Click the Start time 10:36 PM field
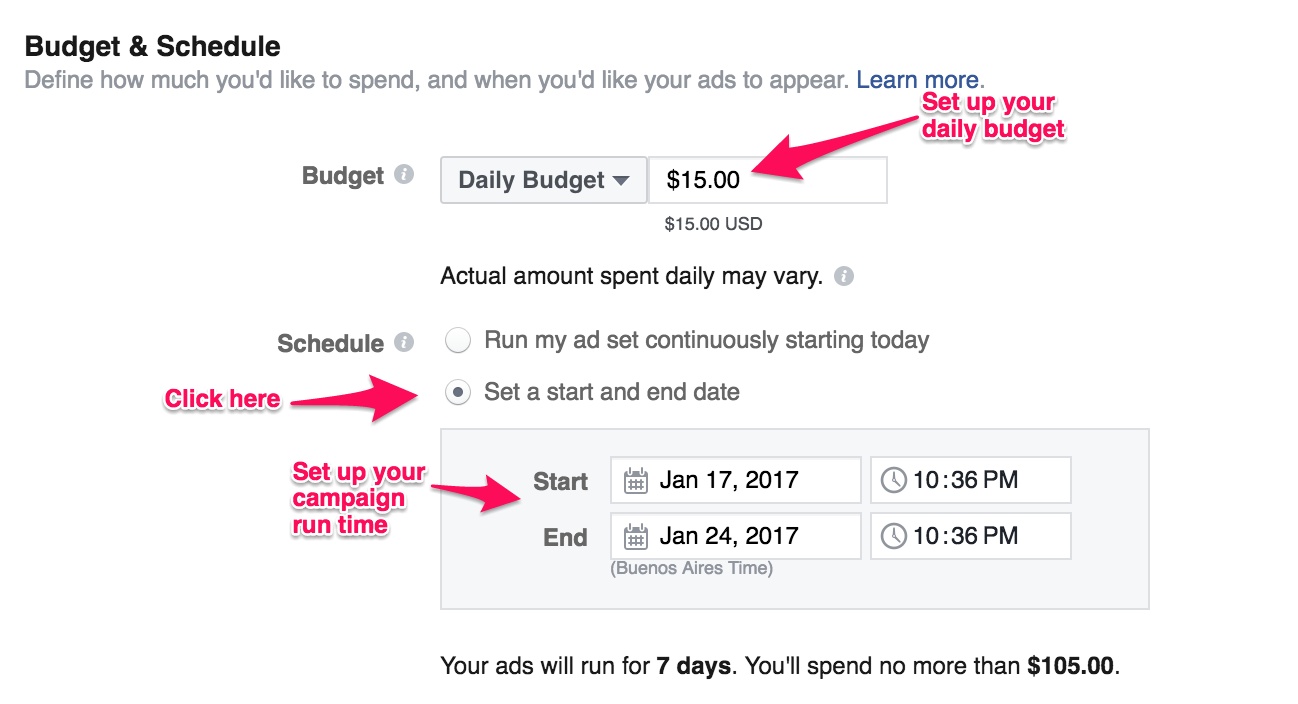Image resolution: width=1298 pixels, height=704 pixels. 970,481
